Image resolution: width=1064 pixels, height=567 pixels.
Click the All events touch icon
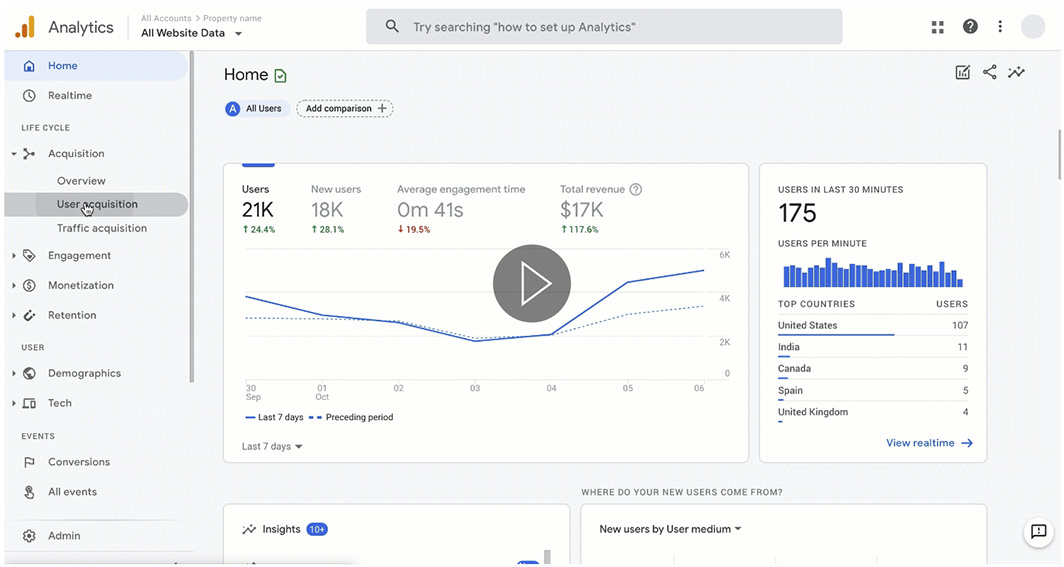click(x=29, y=492)
